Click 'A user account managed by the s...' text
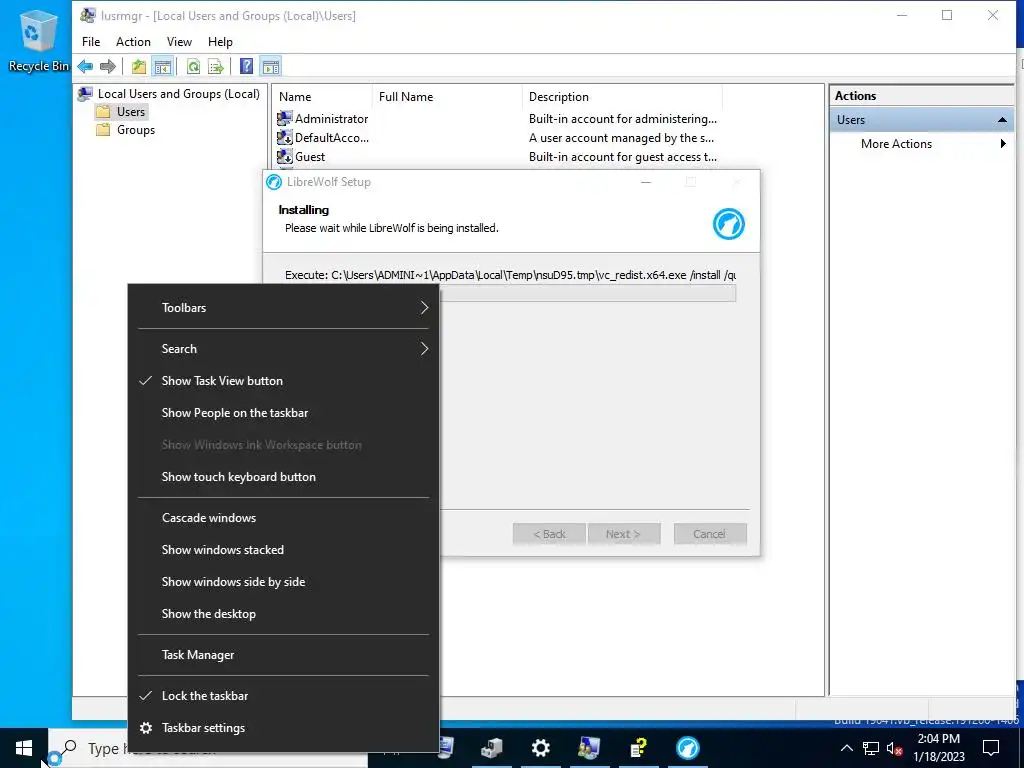 pyautogui.click(x=621, y=138)
